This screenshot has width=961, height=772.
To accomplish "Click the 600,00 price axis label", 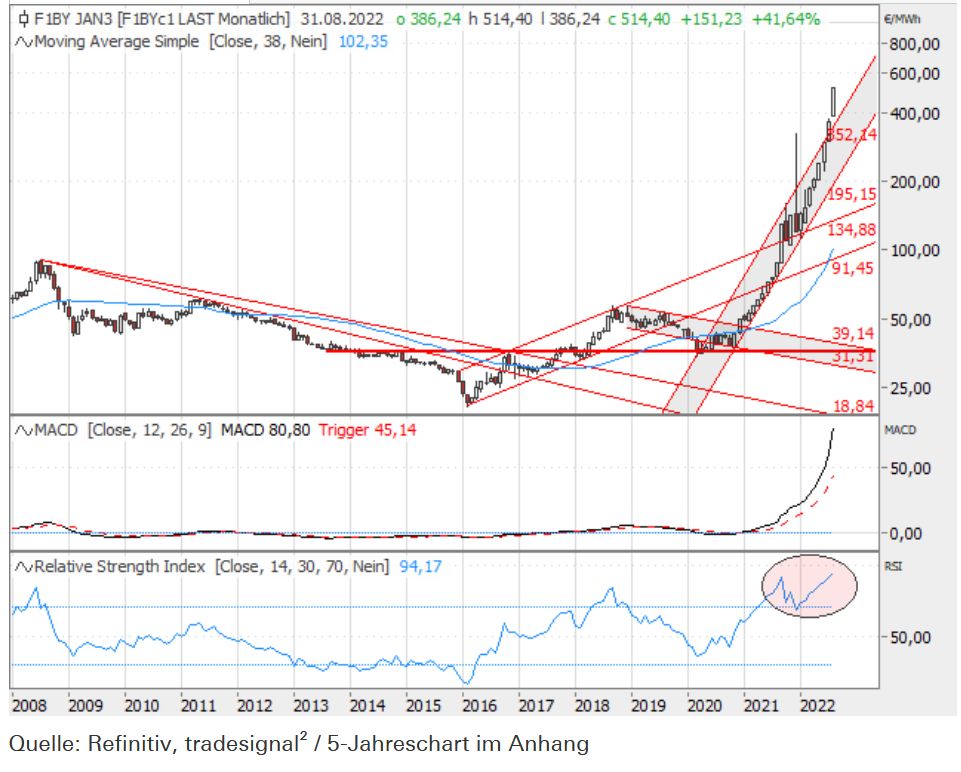I will click(x=914, y=74).
